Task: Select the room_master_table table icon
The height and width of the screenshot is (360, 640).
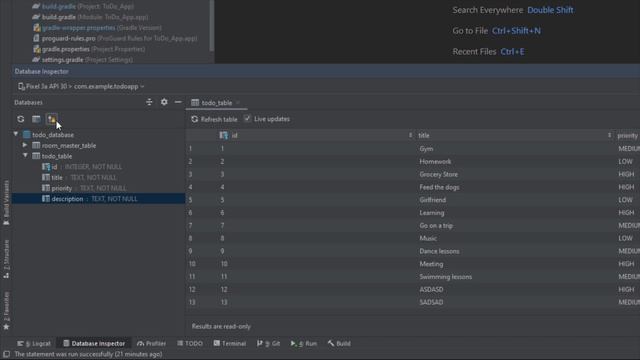Action: [x=36, y=145]
